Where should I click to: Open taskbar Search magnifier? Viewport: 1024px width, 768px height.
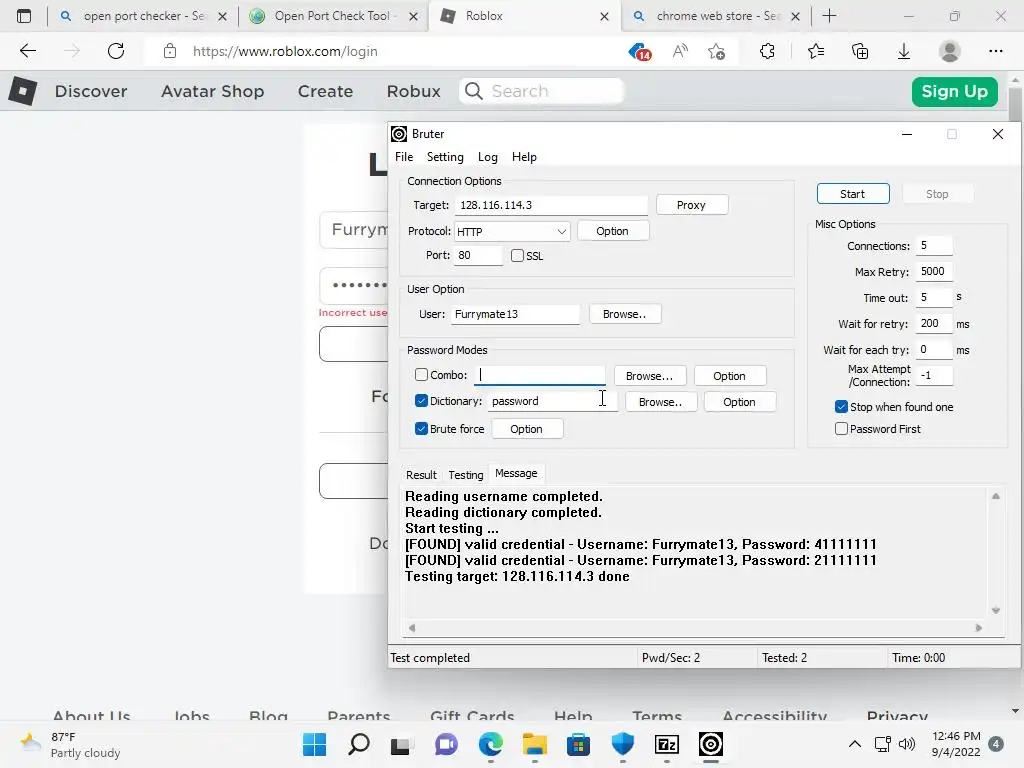point(359,744)
